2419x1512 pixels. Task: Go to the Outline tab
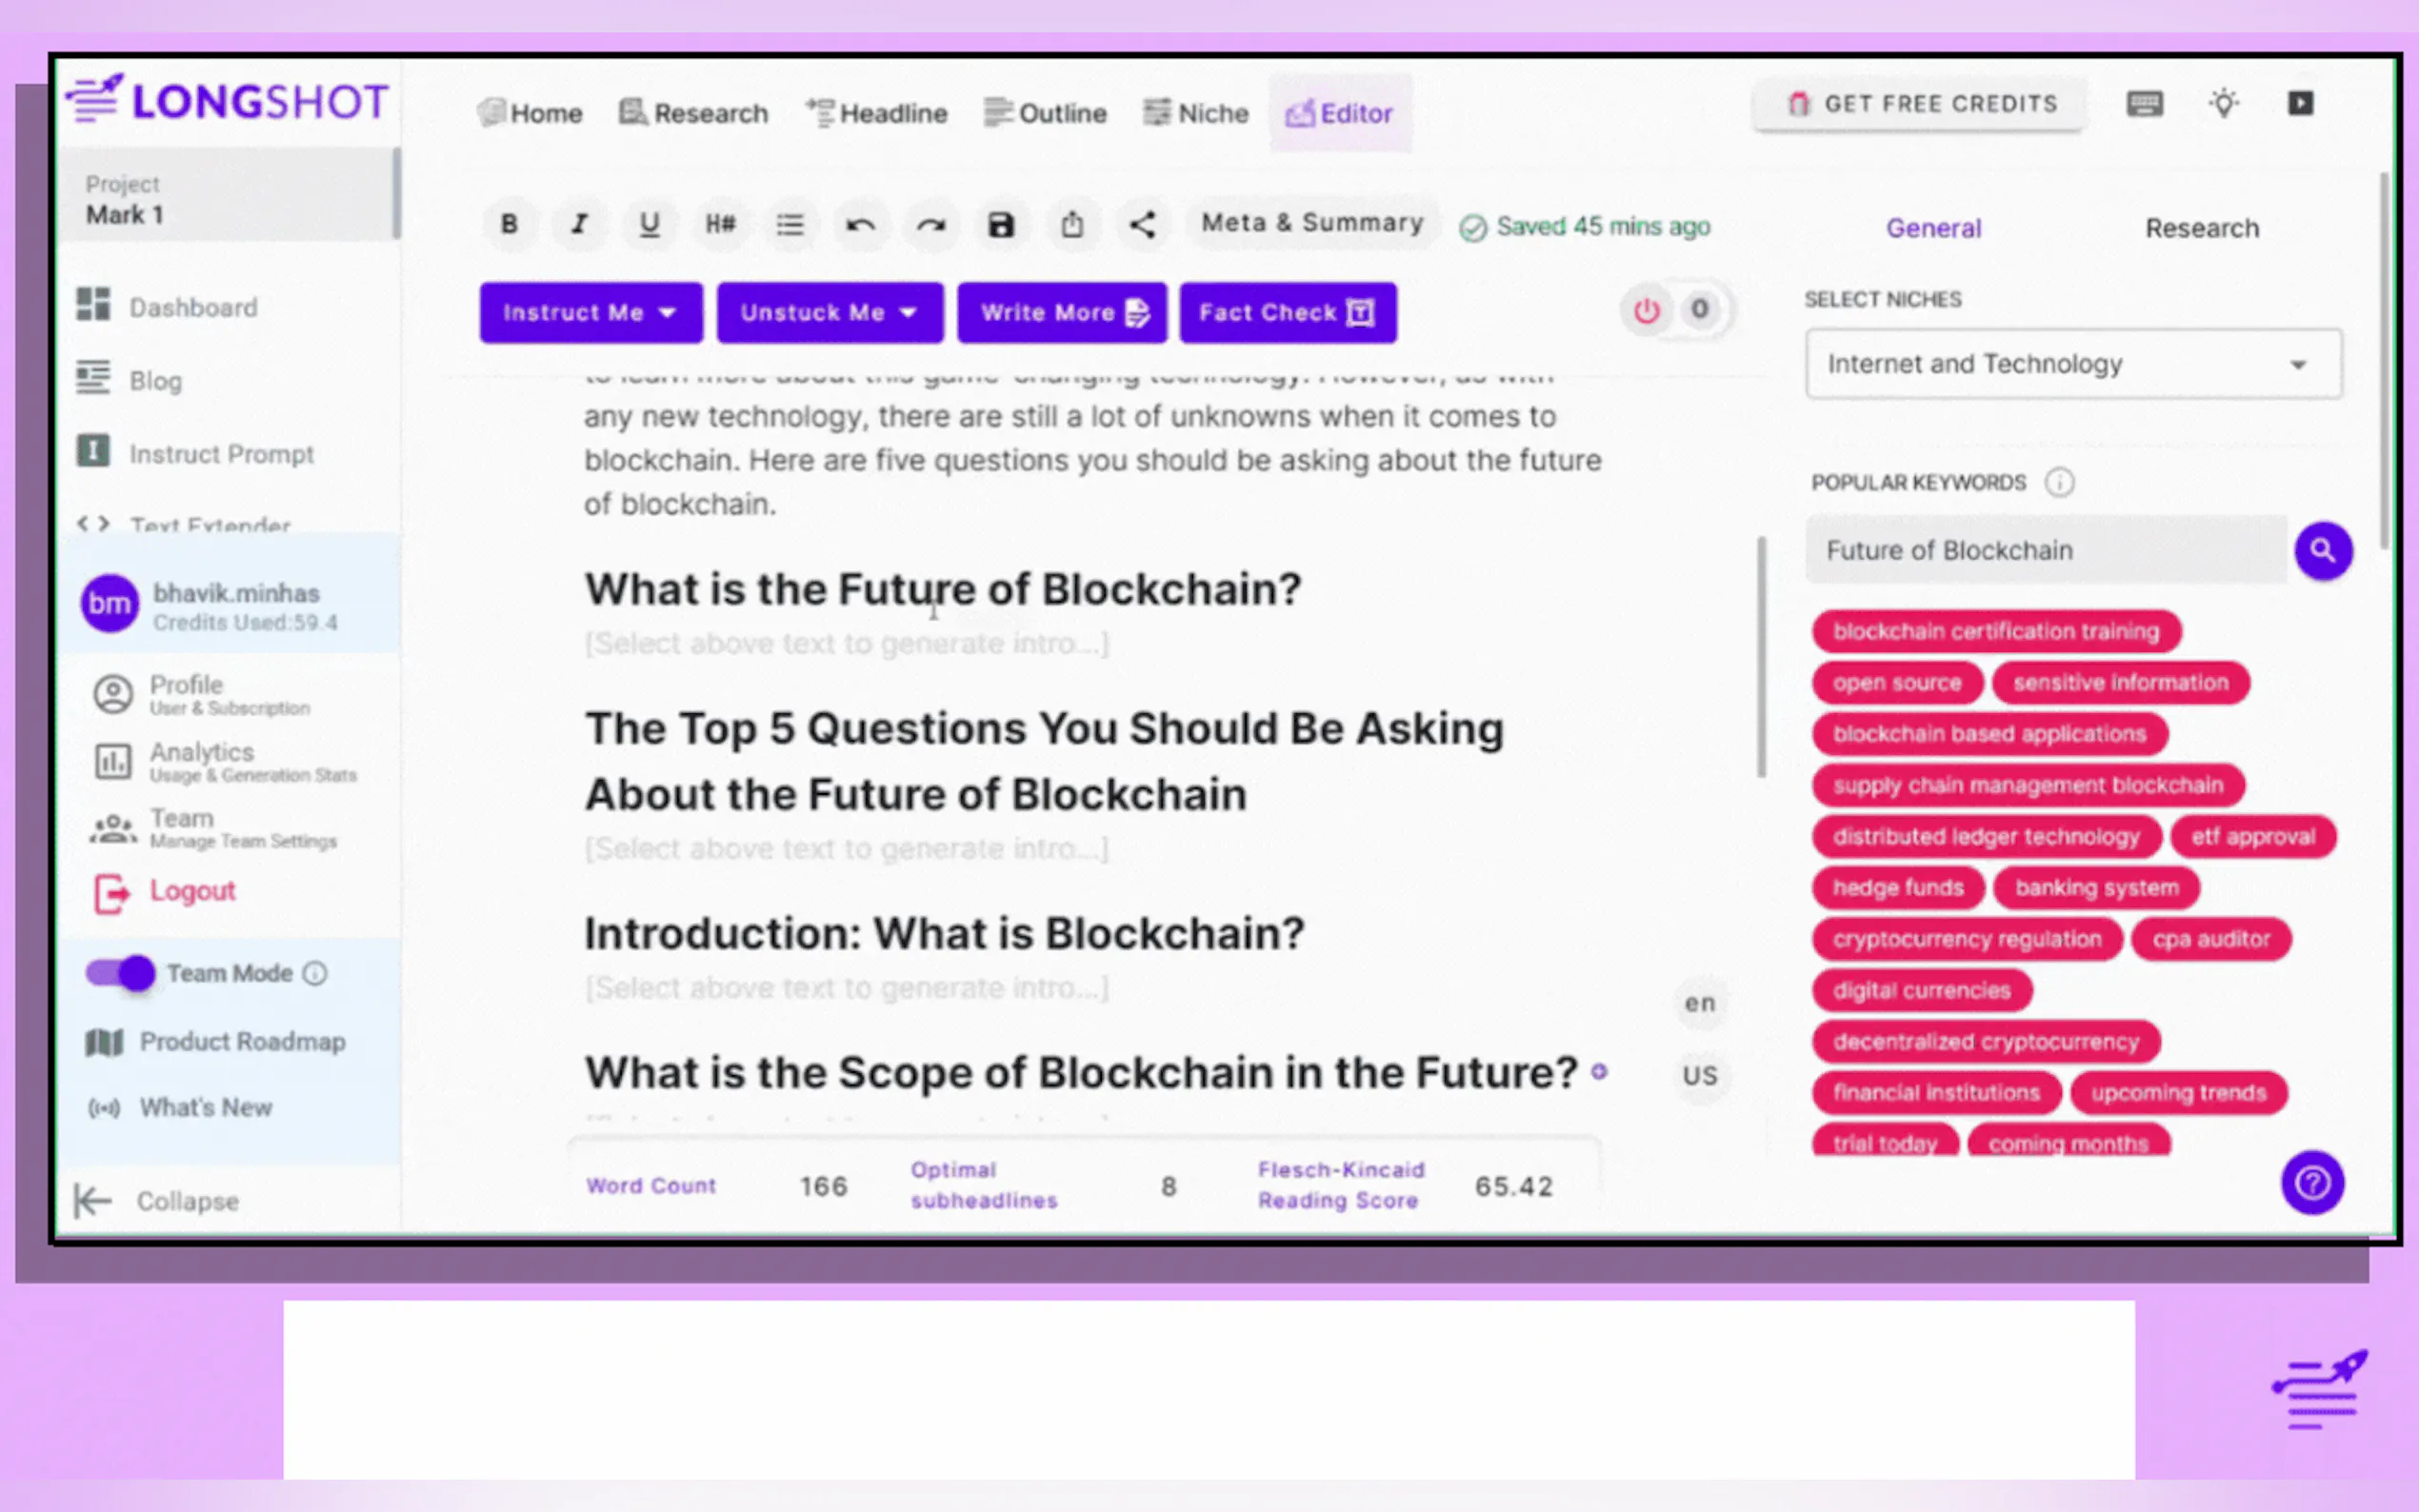coord(1046,113)
